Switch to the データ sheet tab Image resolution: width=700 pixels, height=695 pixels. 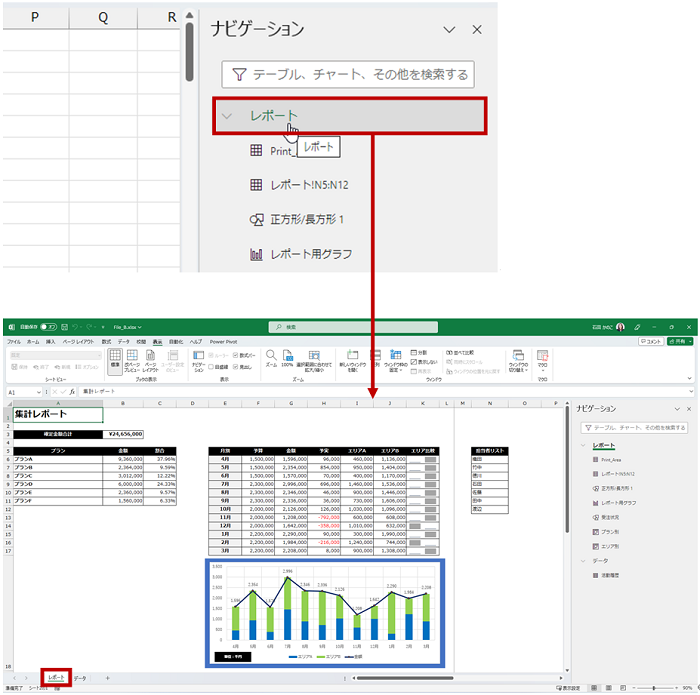80,678
